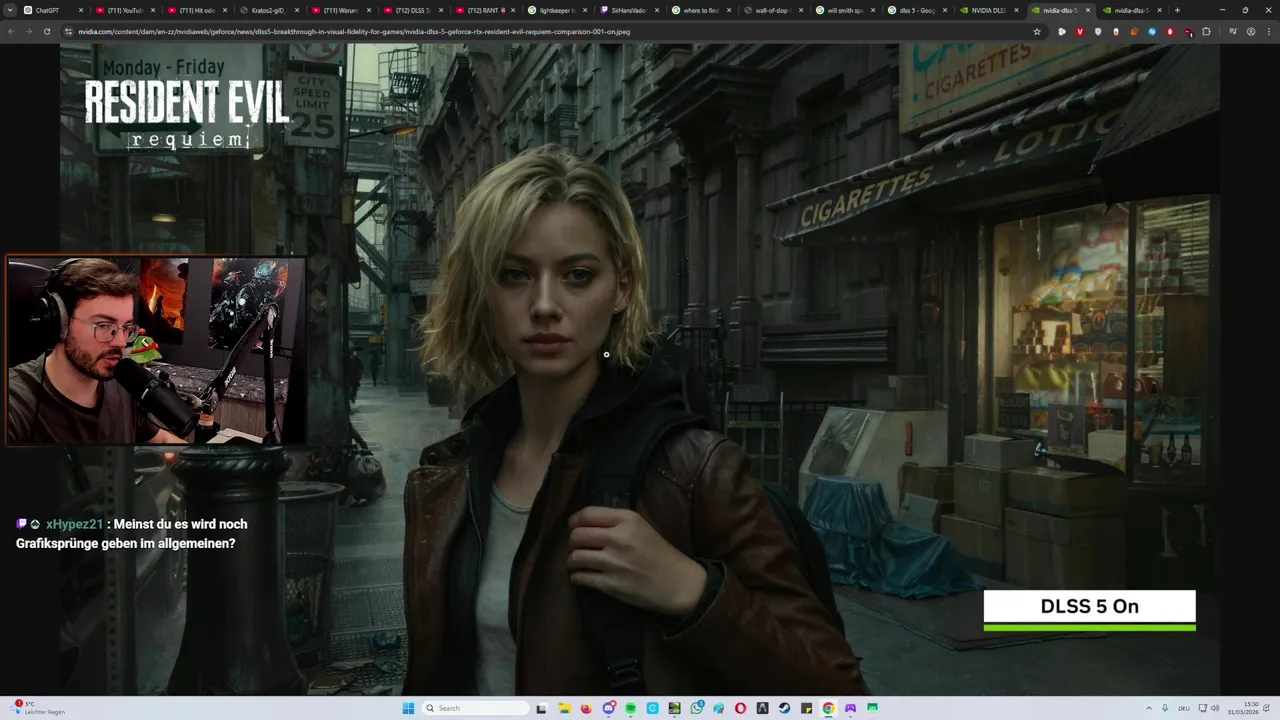
Task: Launch WhatsApp from the taskbar
Action: pos(696,708)
